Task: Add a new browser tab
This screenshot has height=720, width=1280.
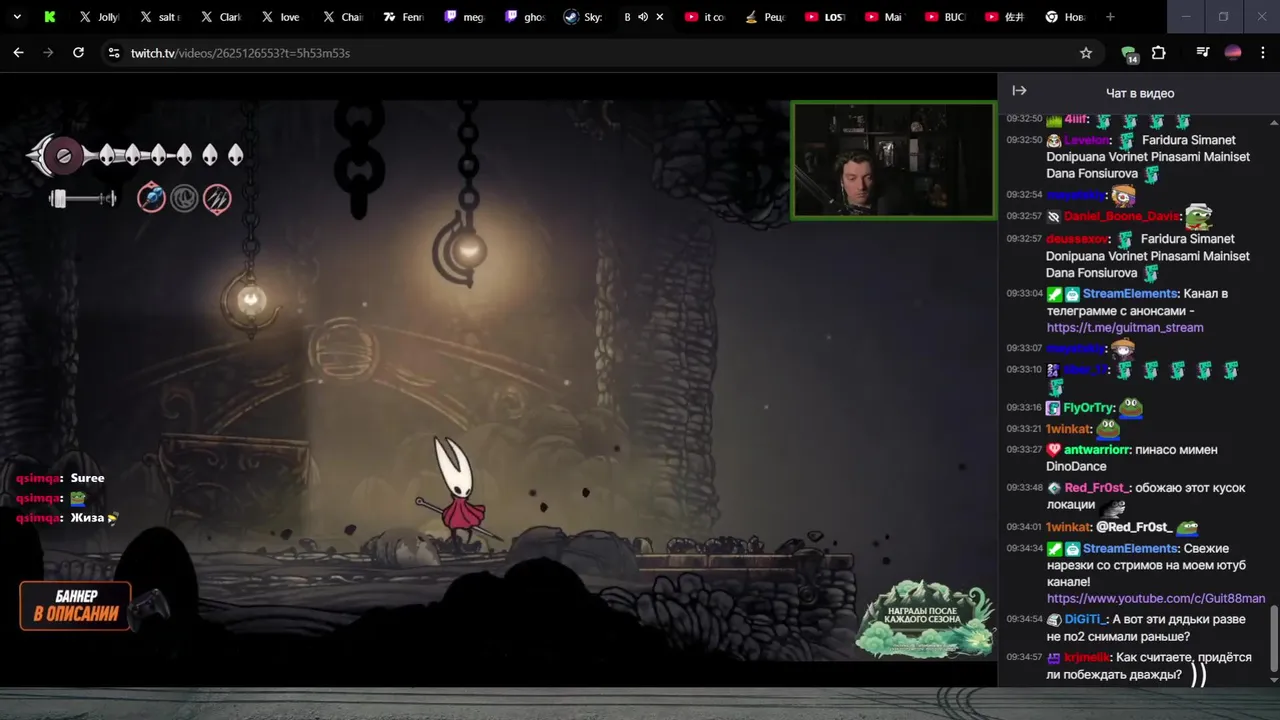Action: [1110, 17]
